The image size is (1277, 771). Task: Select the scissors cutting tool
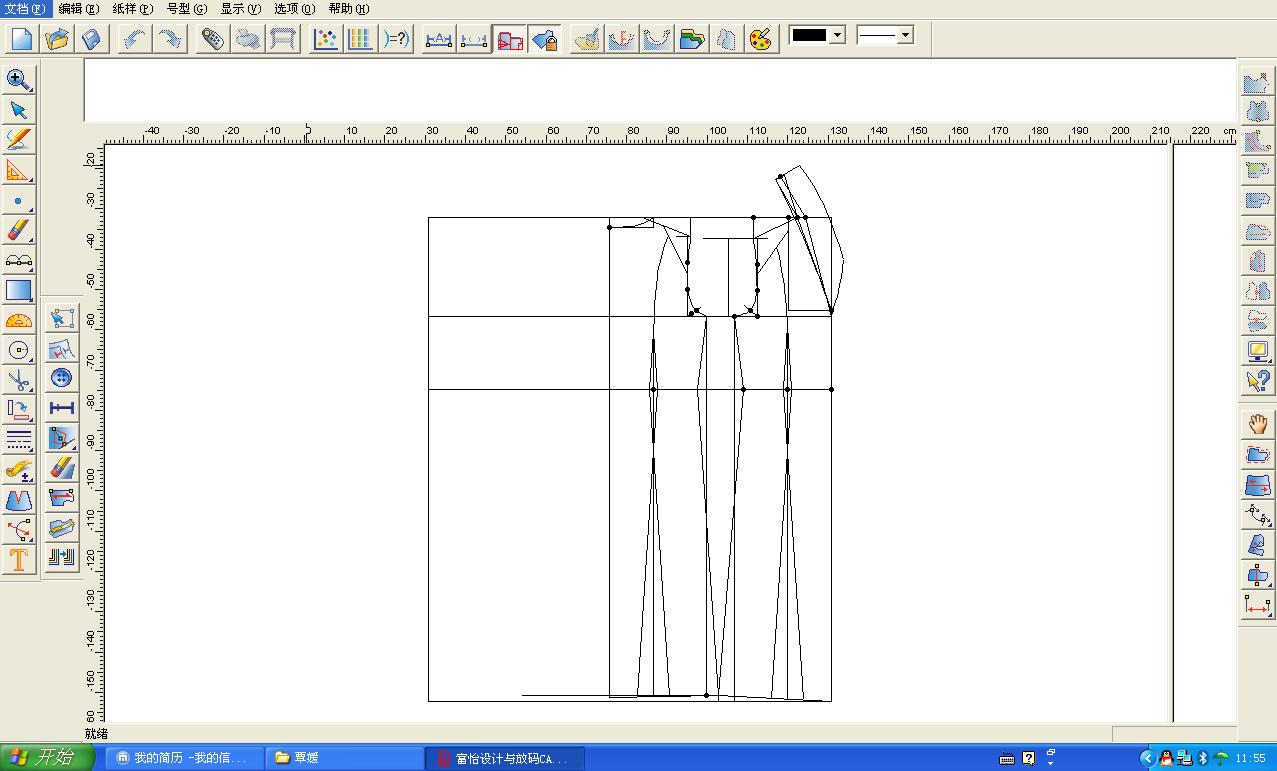click(x=18, y=380)
